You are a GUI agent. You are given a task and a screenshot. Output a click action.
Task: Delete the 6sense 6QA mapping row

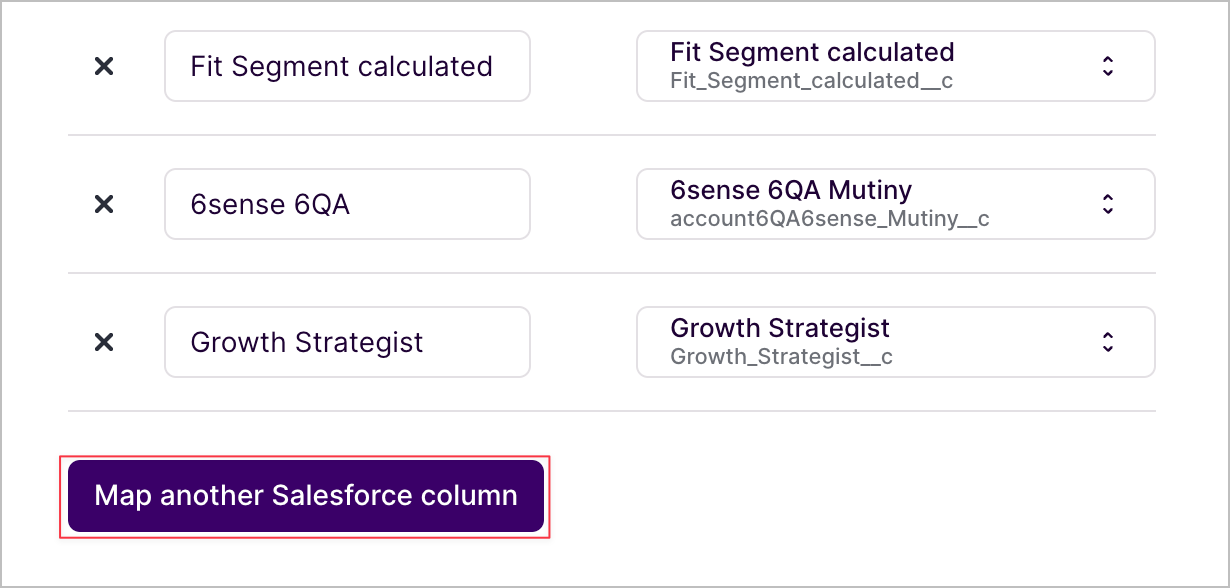tap(104, 204)
